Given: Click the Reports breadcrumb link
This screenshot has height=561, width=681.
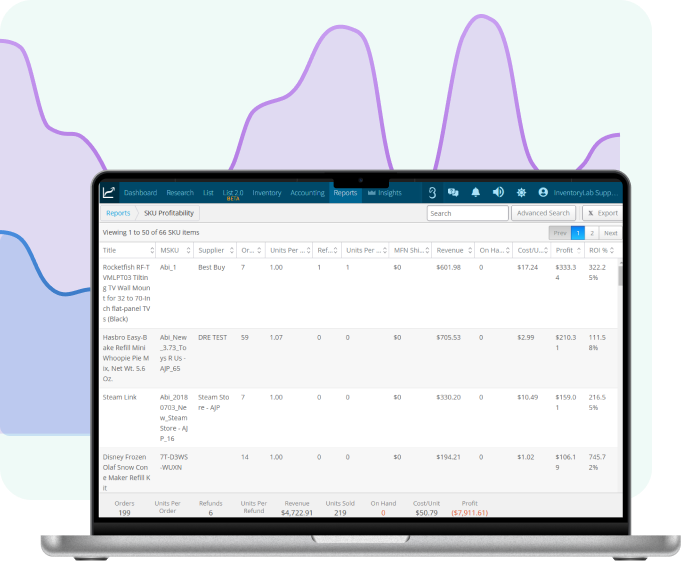Looking at the screenshot, I should [118, 213].
